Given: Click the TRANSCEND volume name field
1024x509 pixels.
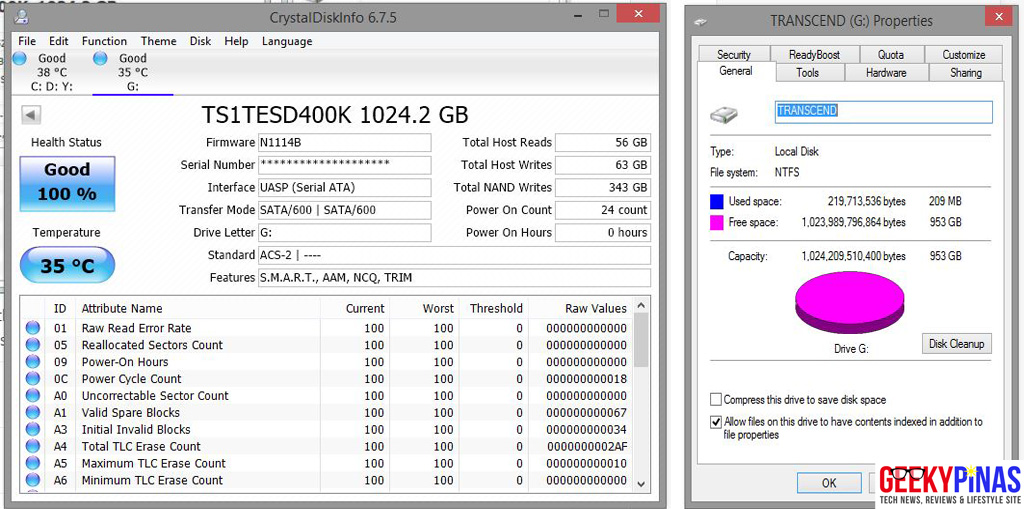Looking at the screenshot, I should (883, 112).
